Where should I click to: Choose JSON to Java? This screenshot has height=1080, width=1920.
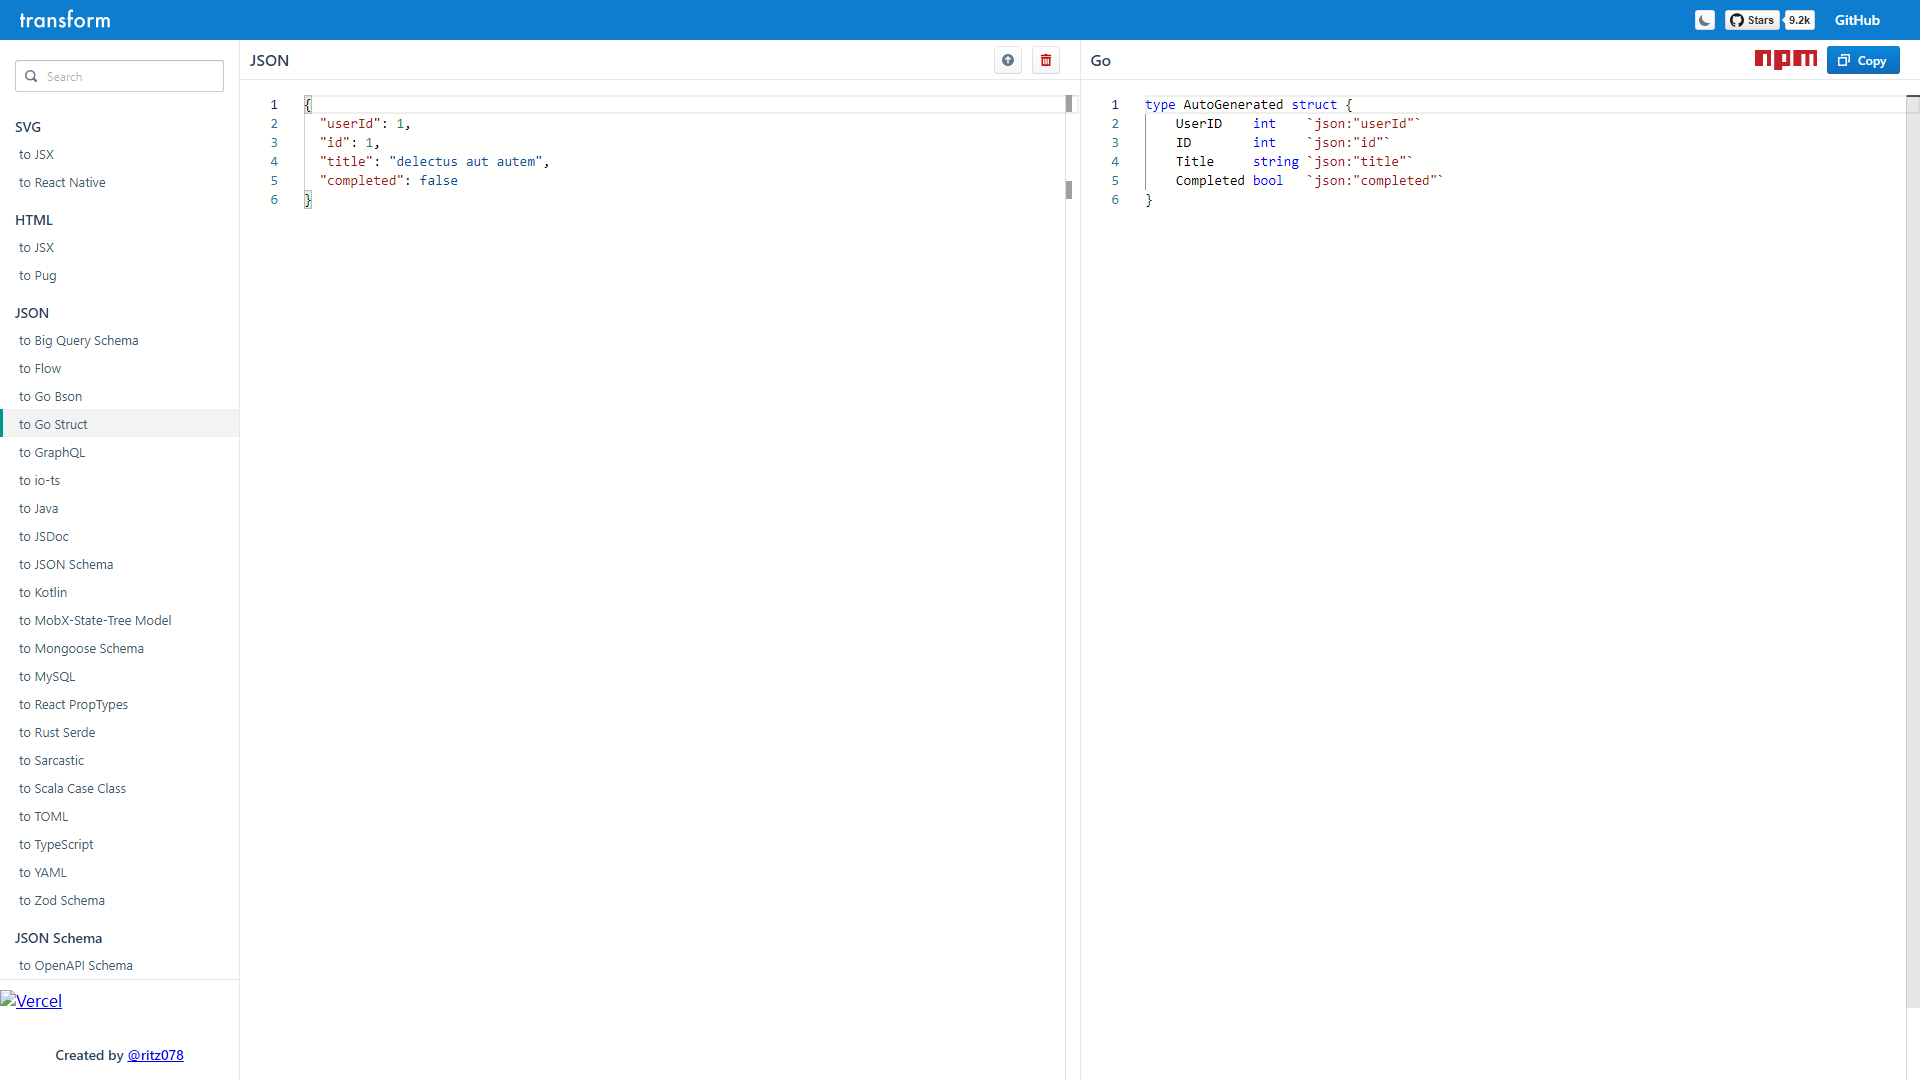pos(120,508)
